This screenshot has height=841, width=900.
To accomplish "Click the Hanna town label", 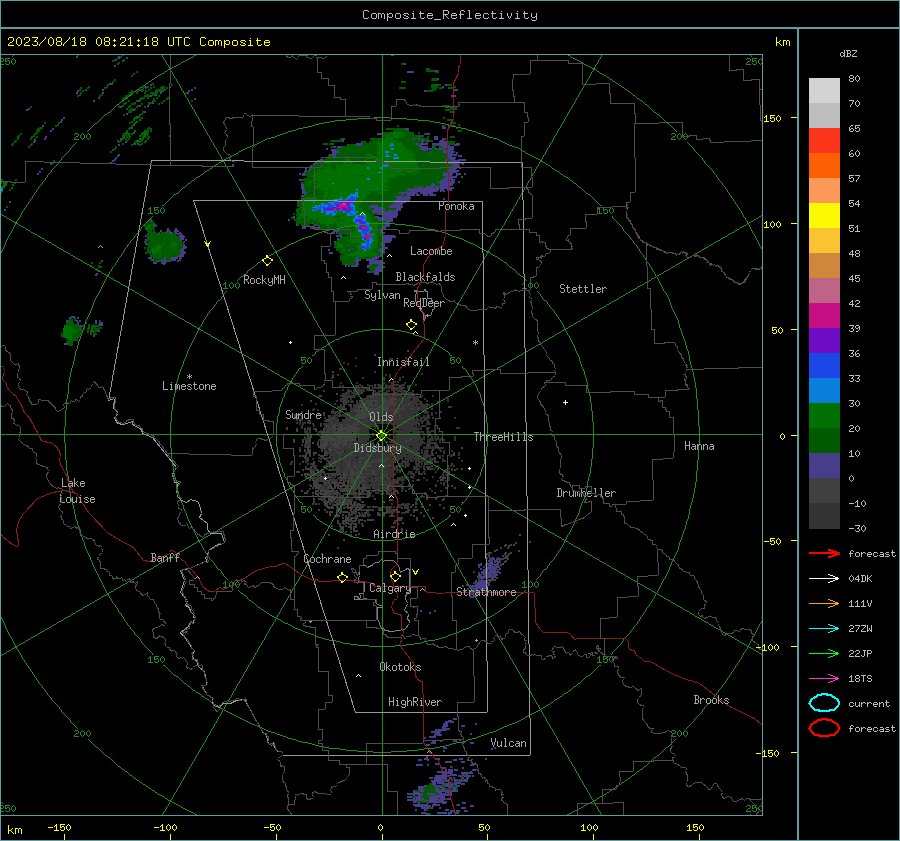I will [699, 446].
